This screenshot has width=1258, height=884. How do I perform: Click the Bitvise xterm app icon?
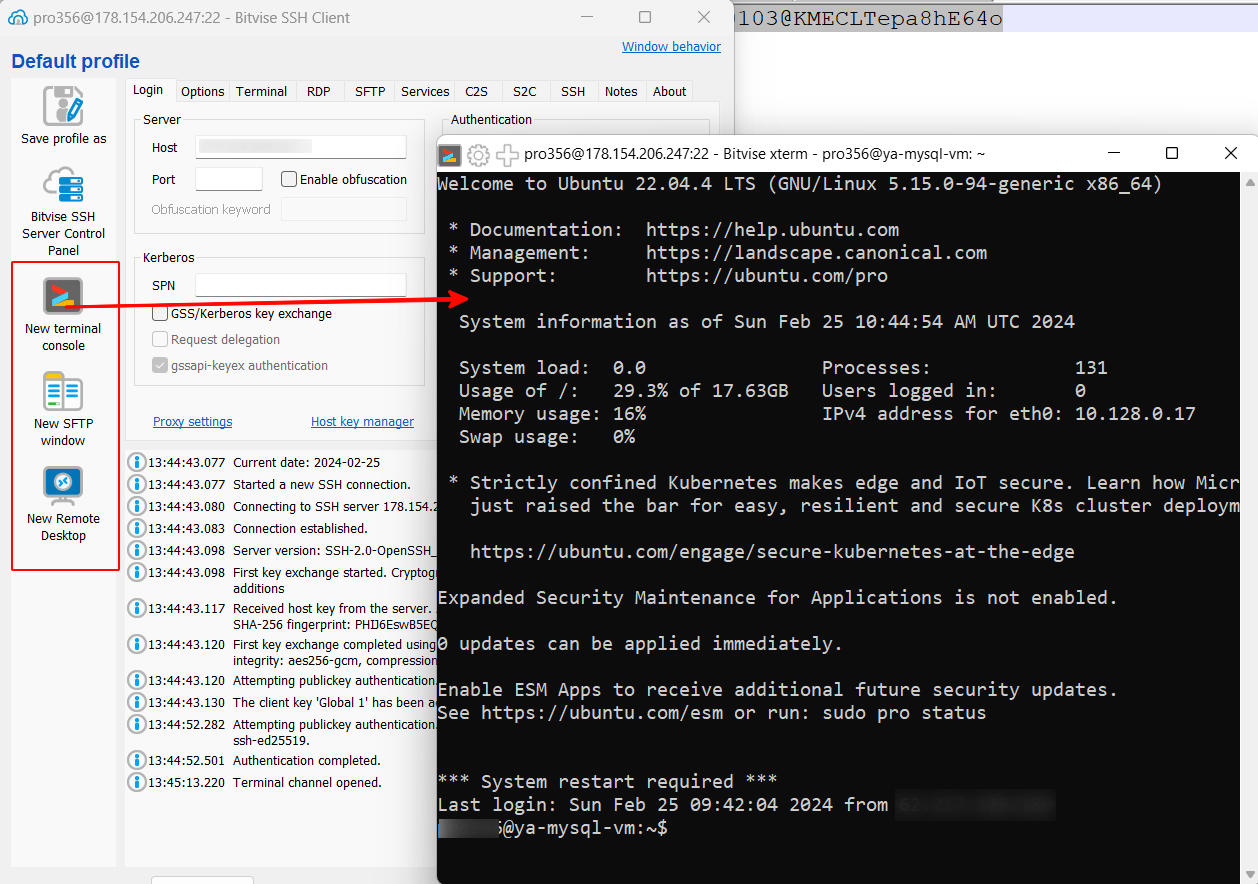[x=450, y=154]
